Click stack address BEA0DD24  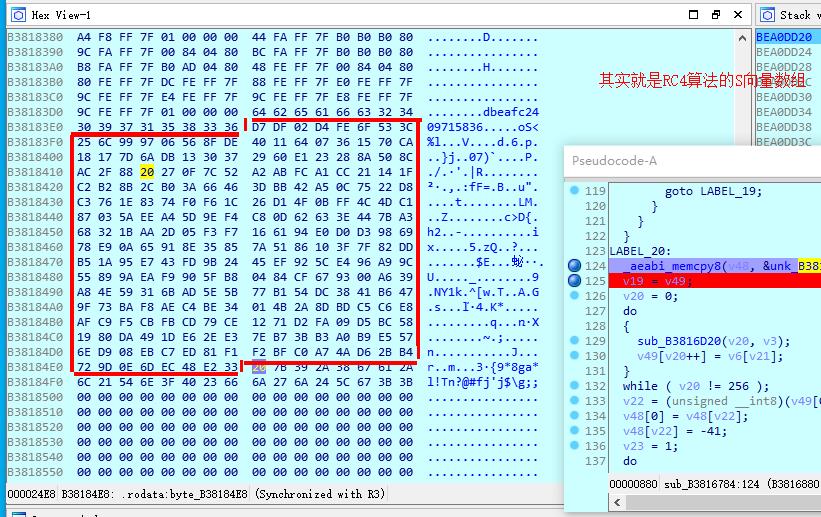pos(784,52)
